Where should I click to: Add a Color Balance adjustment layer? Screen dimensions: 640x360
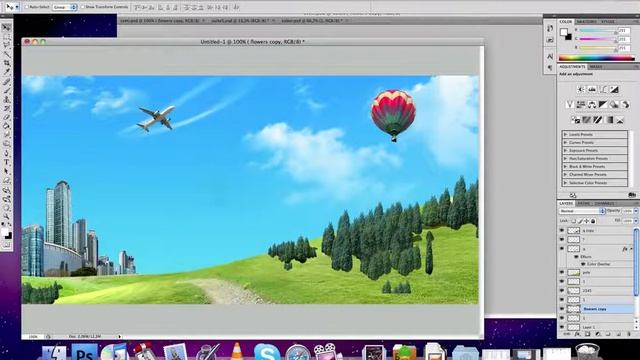pos(592,104)
